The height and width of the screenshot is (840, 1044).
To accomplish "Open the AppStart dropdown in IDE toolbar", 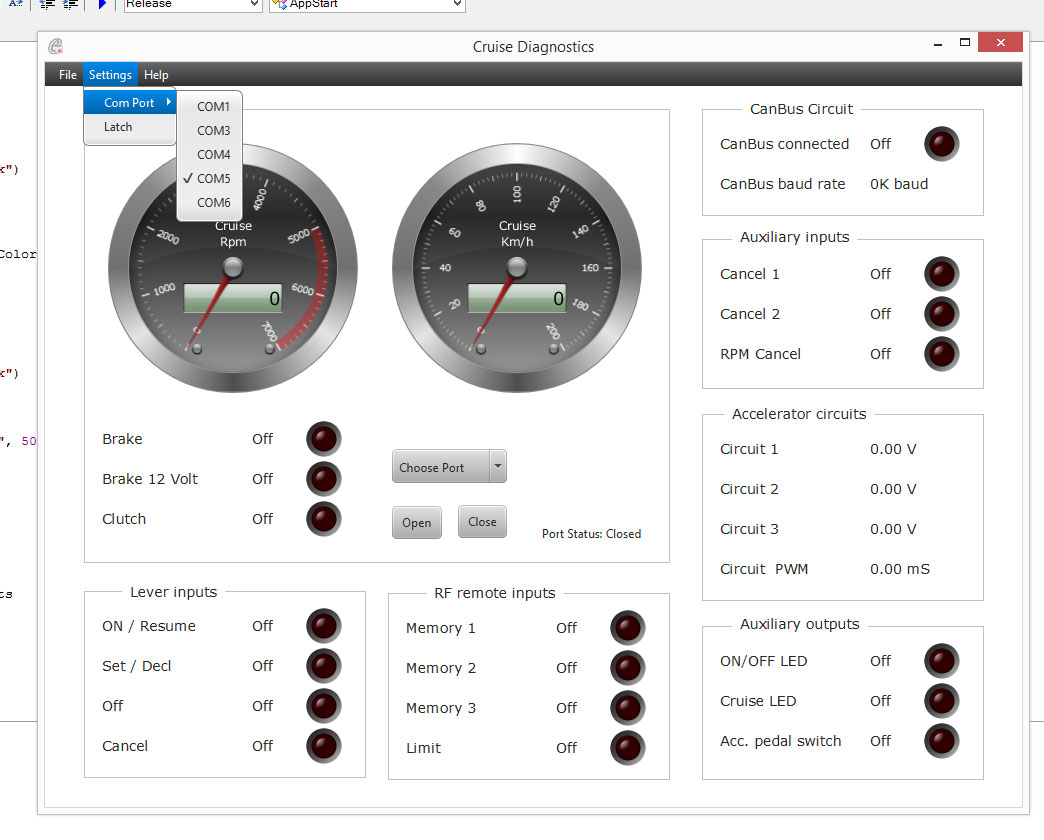I will 368,5.
